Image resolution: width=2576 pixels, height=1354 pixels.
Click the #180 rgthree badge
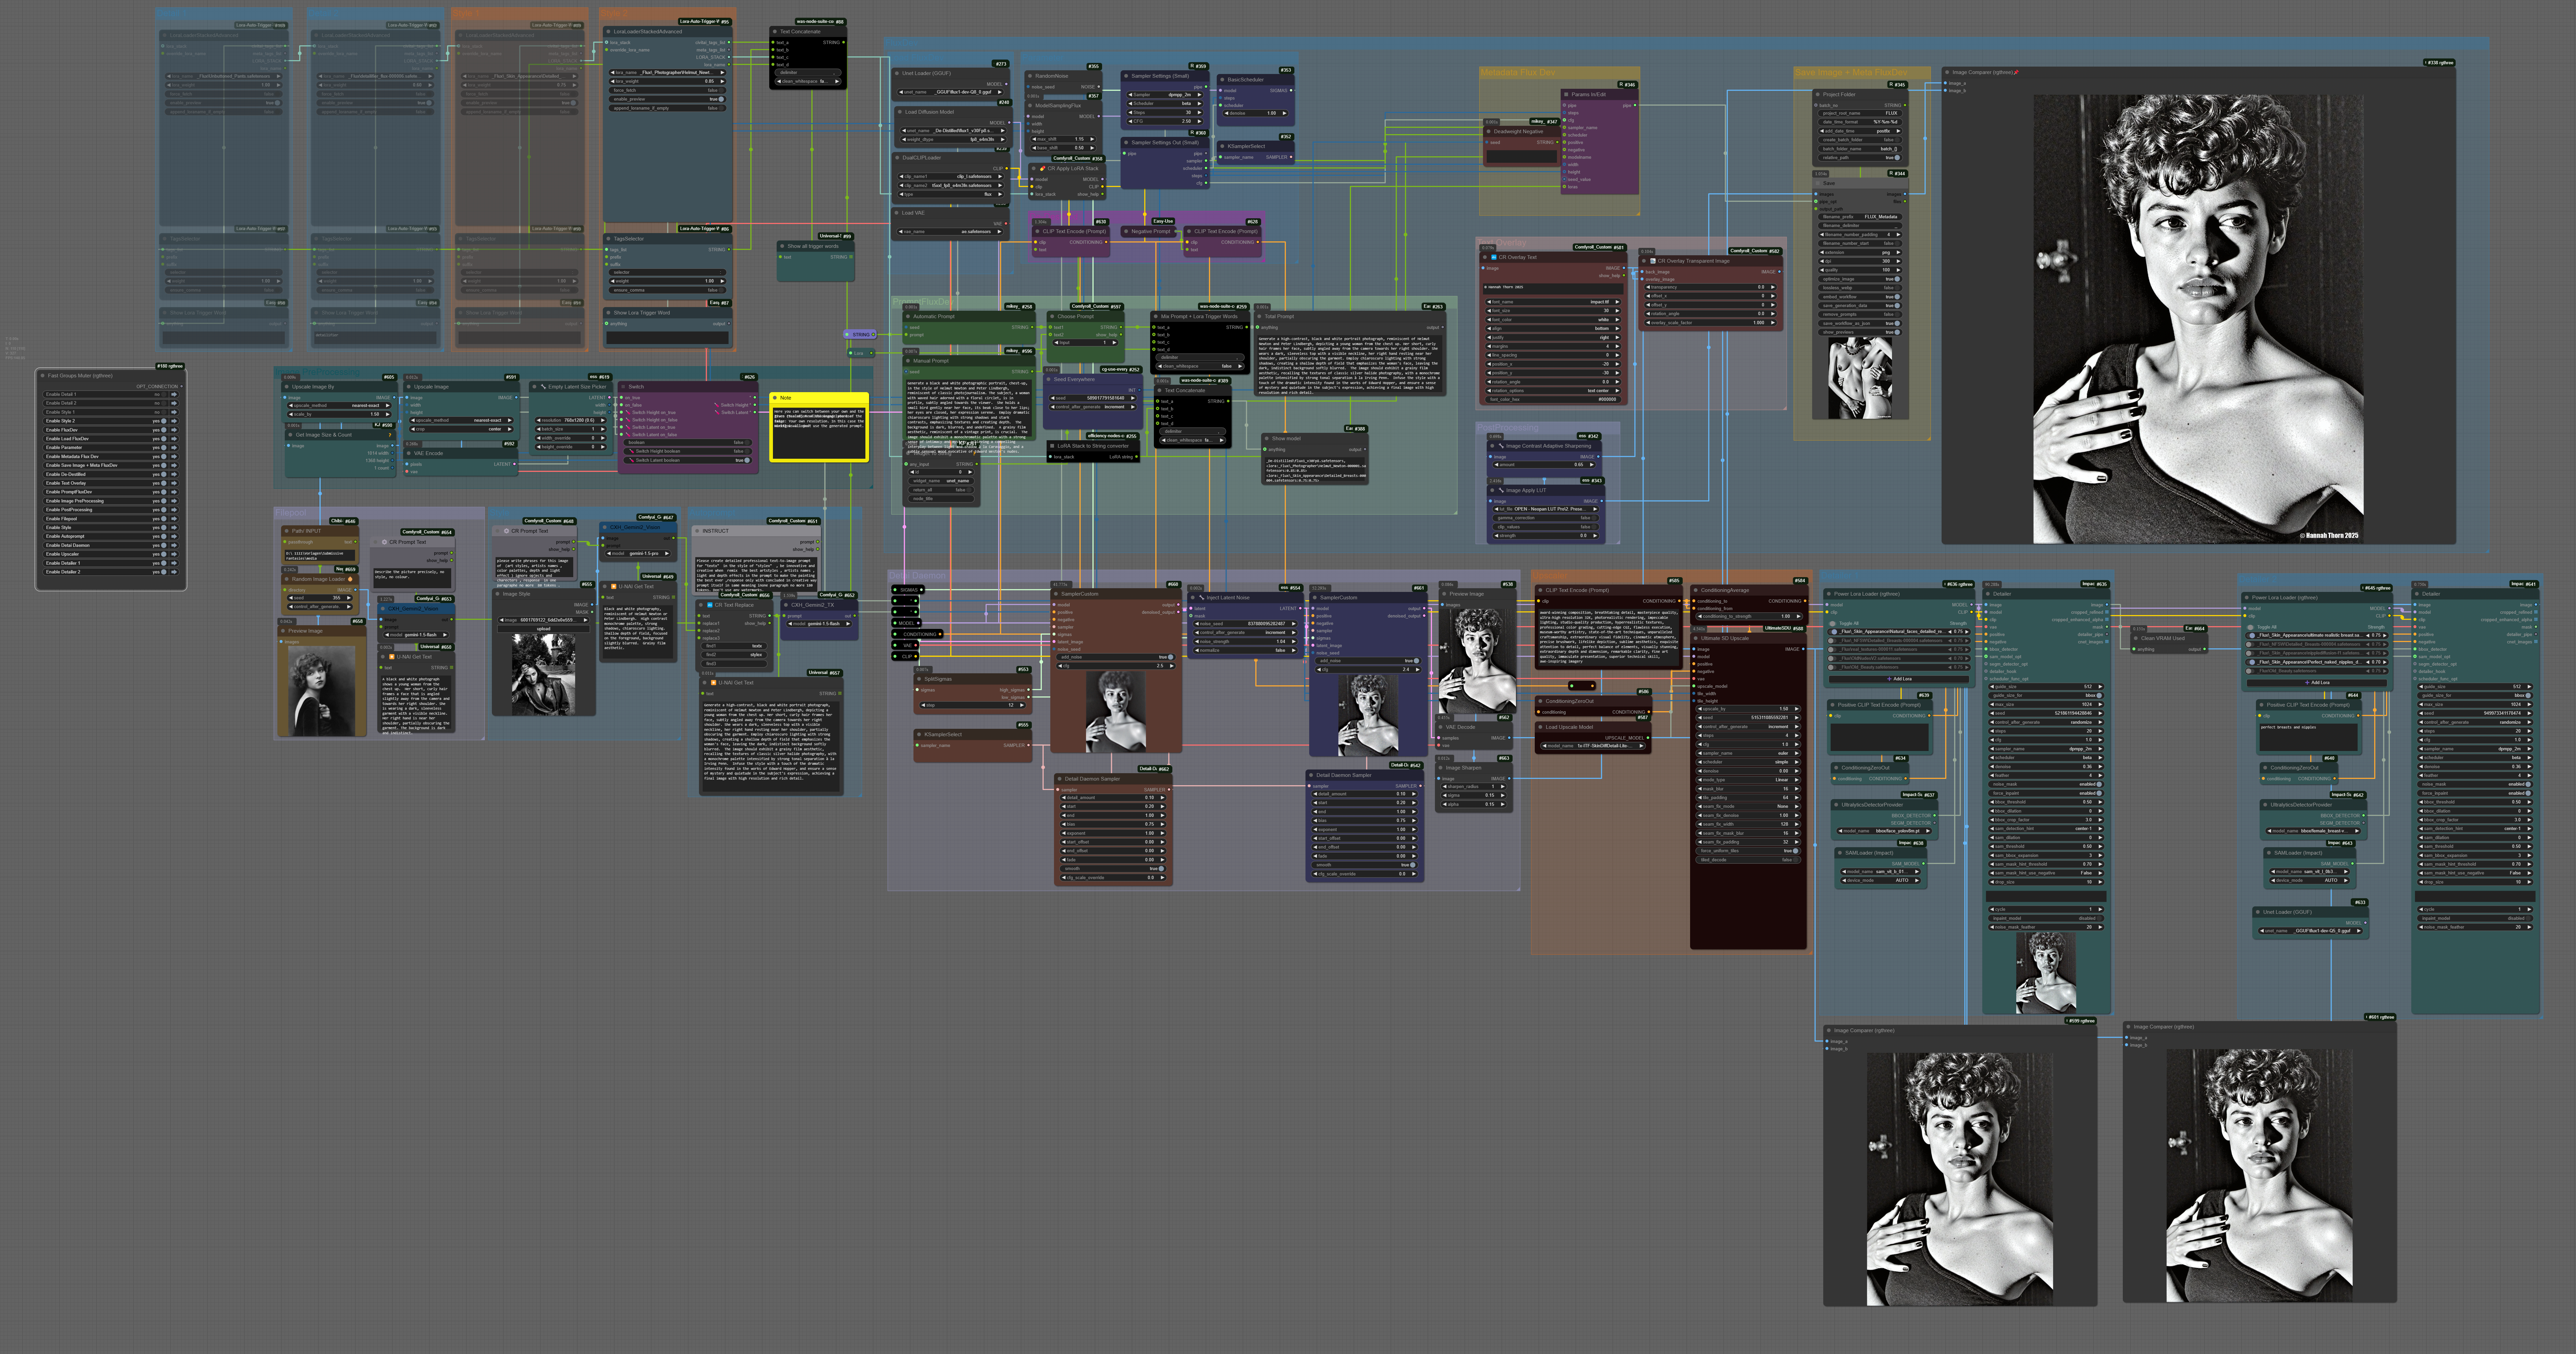coord(170,366)
